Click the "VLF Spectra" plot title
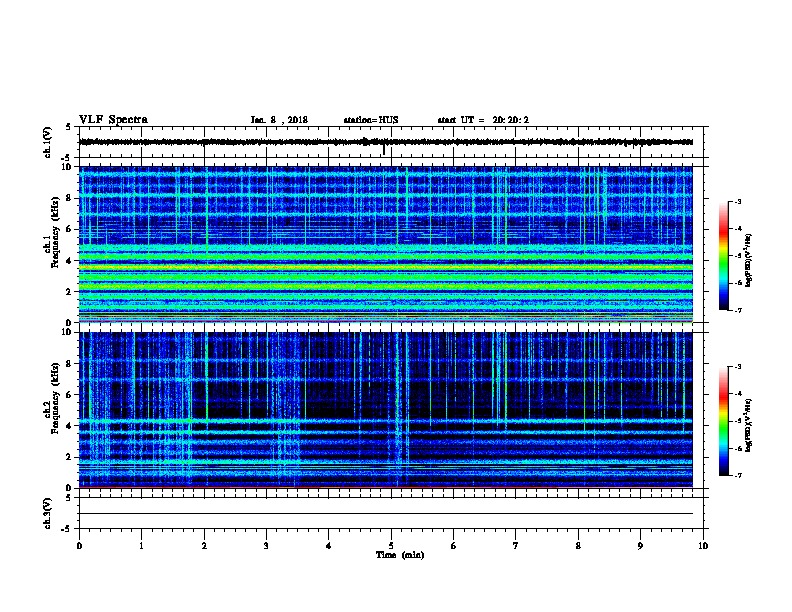This screenshot has width=792, height=612. 113,120
